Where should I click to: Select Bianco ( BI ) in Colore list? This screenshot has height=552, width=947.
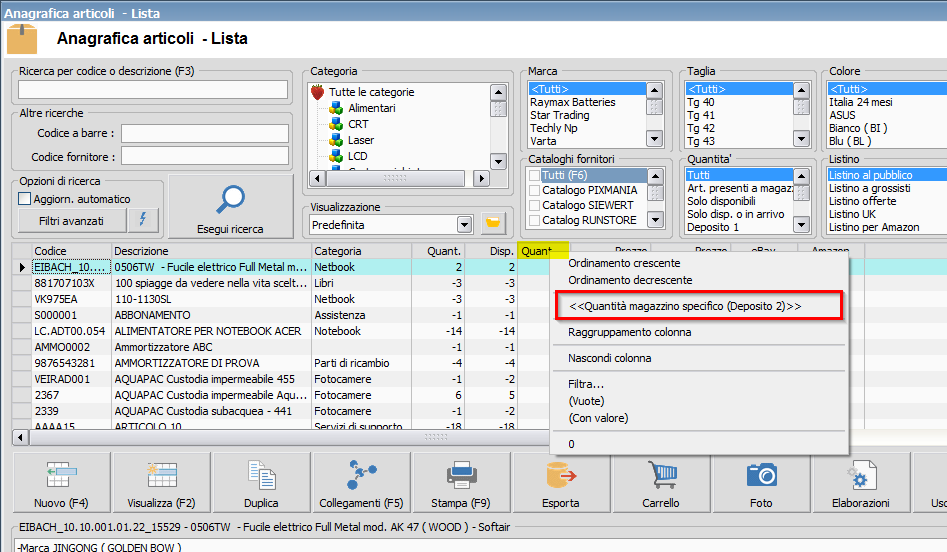[x=887, y=128]
